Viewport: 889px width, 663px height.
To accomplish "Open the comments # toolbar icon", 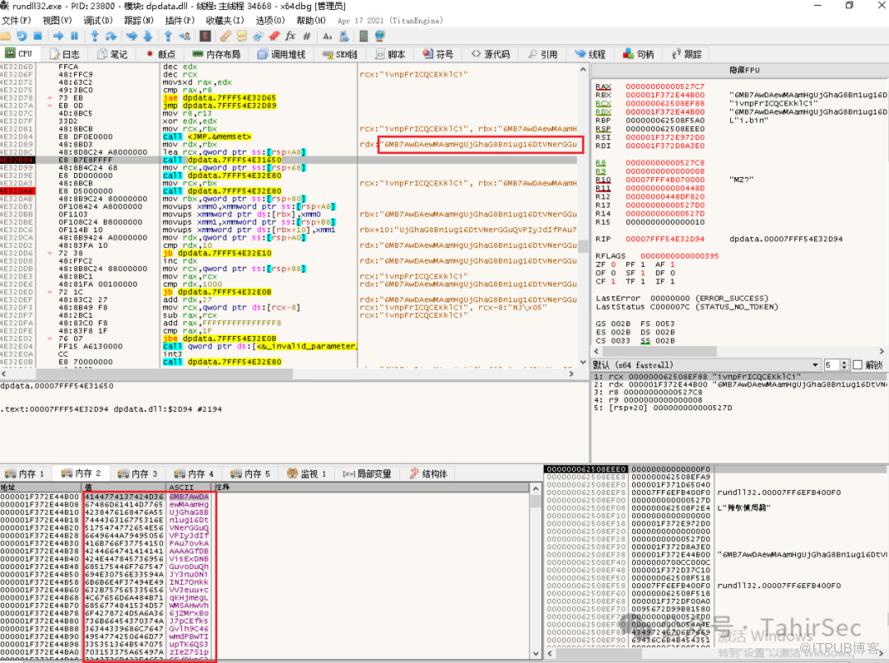I will coord(307,35).
